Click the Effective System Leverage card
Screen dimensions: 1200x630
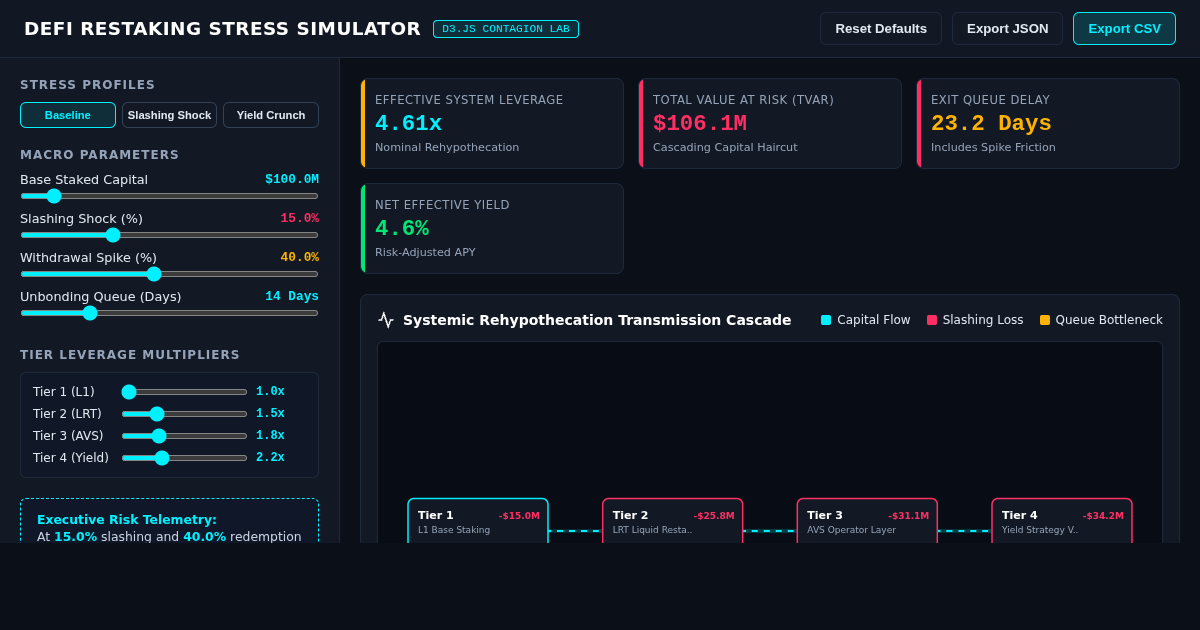tap(492, 124)
